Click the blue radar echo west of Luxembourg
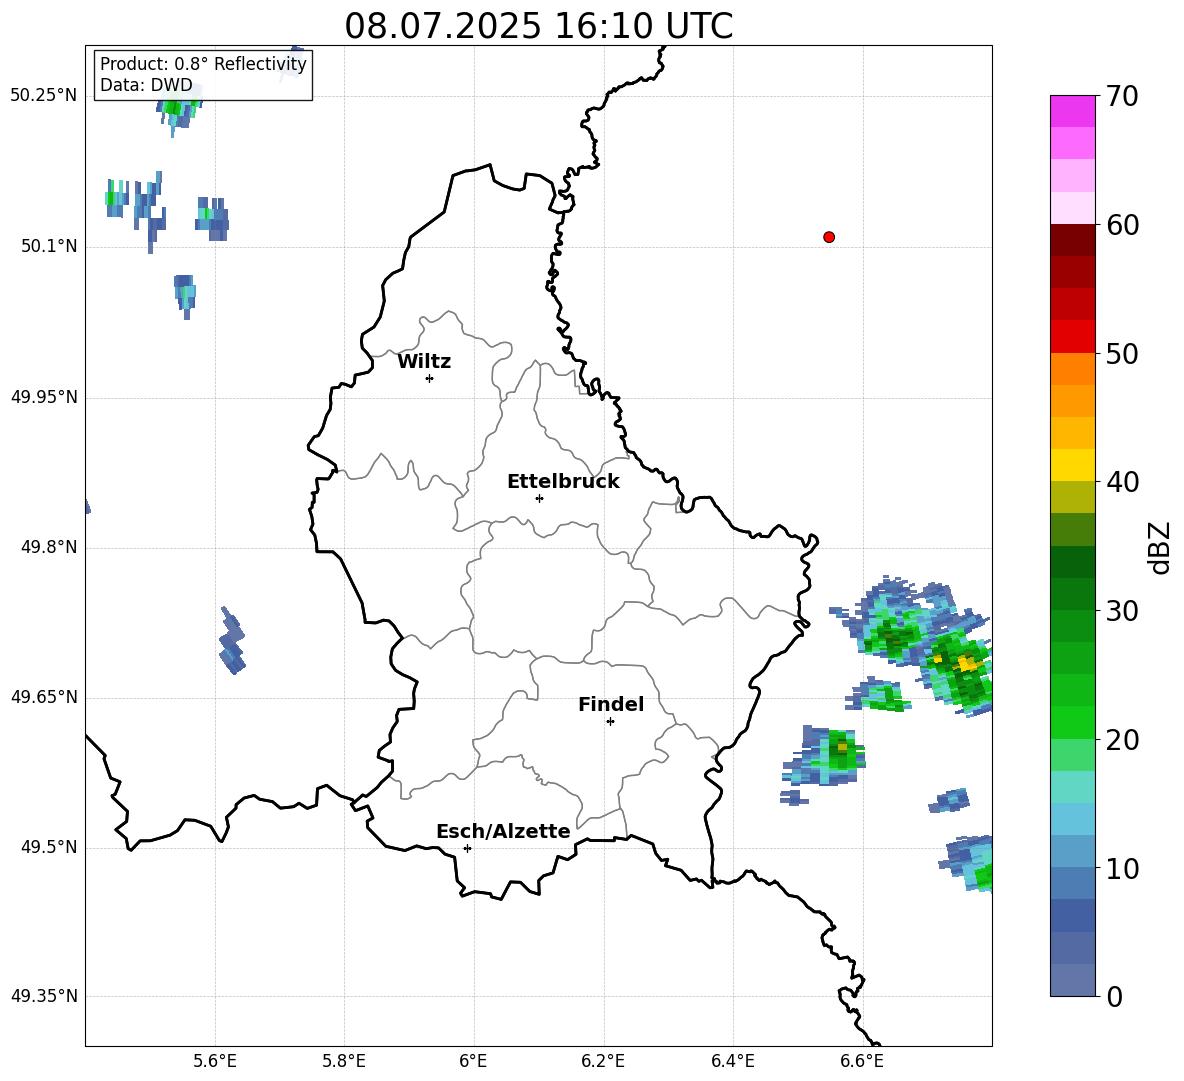 click(233, 641)
